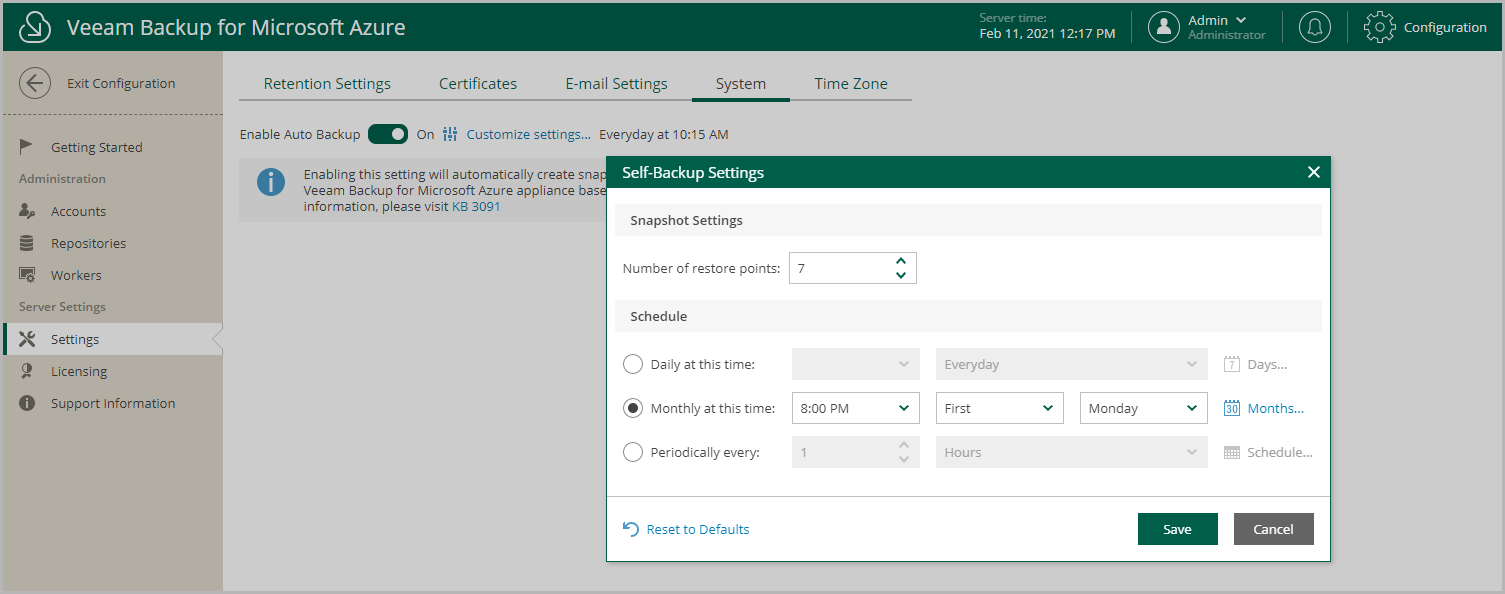Click the Configuration gear icon

pyautogui.click(x=1380, y=27)
